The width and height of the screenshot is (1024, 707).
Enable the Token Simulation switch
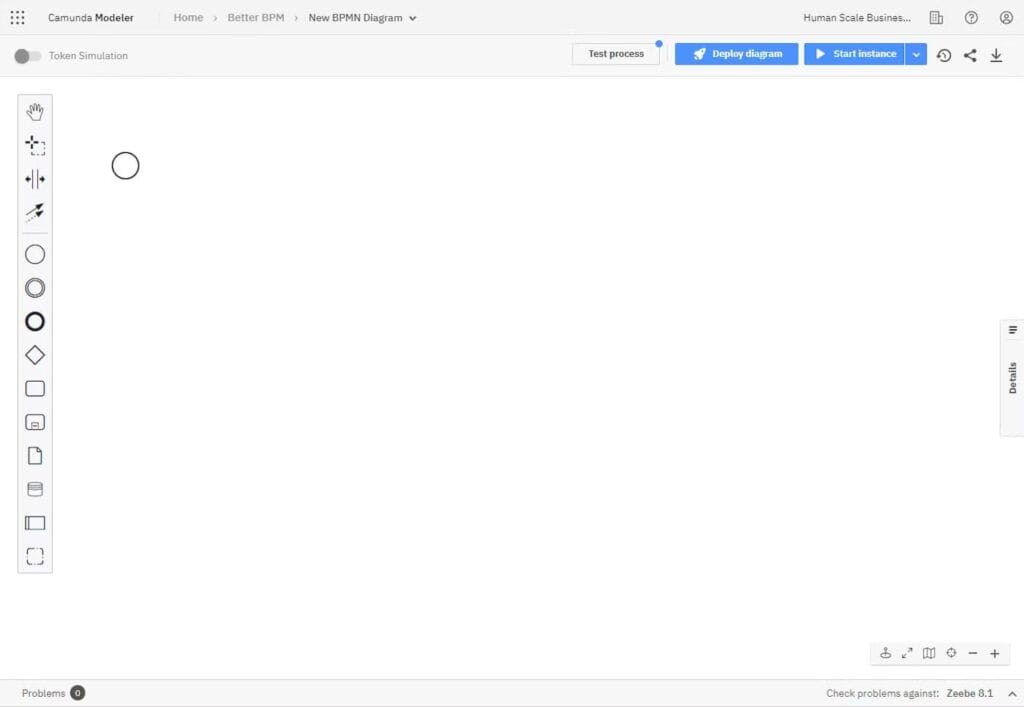click(x=27, y=56)
